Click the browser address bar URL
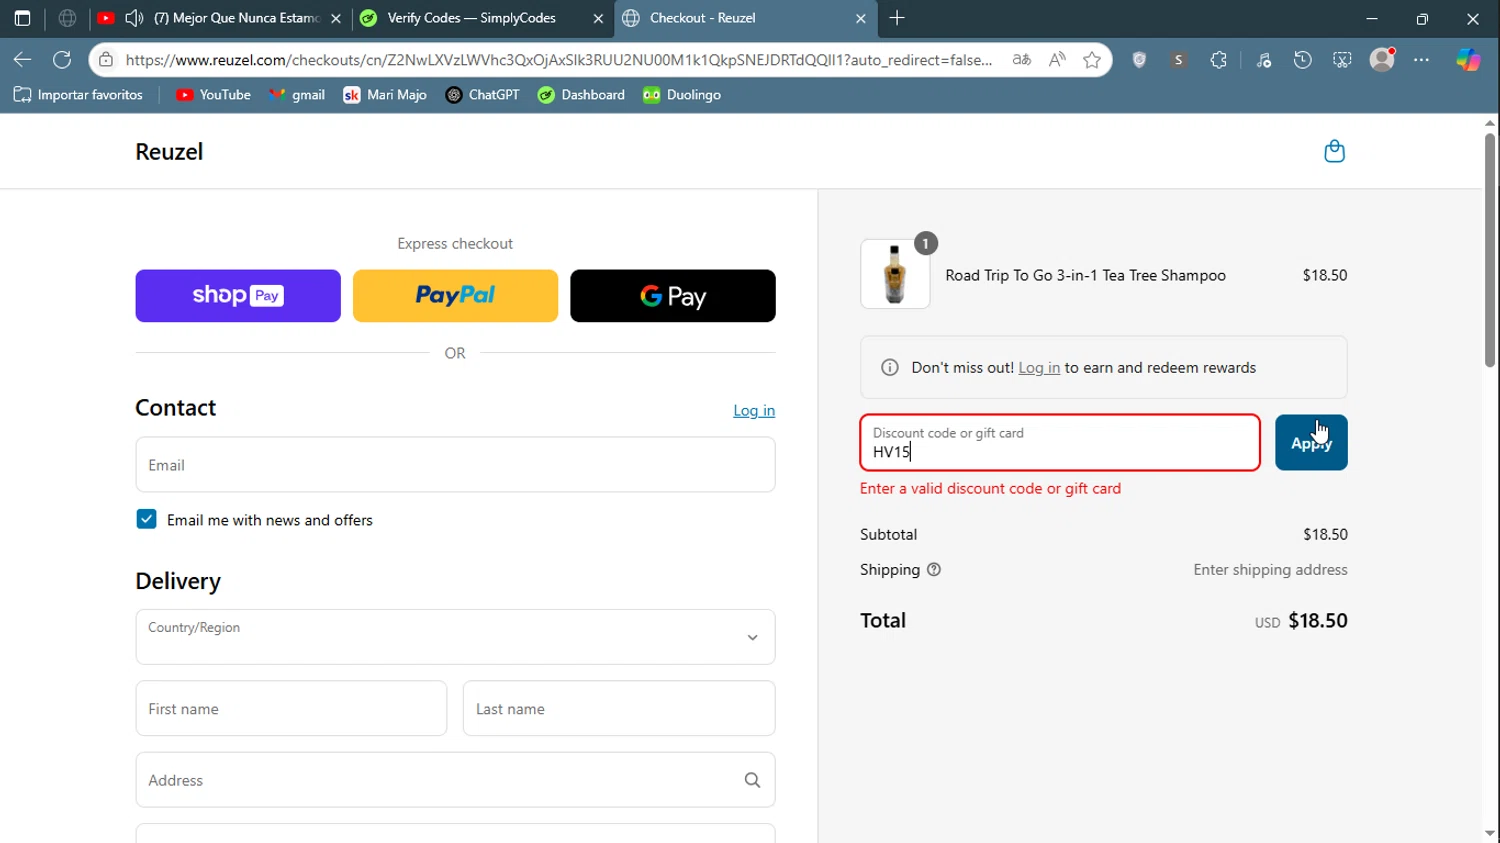This screenshot has width=1500, height=843. click(558, 60)
